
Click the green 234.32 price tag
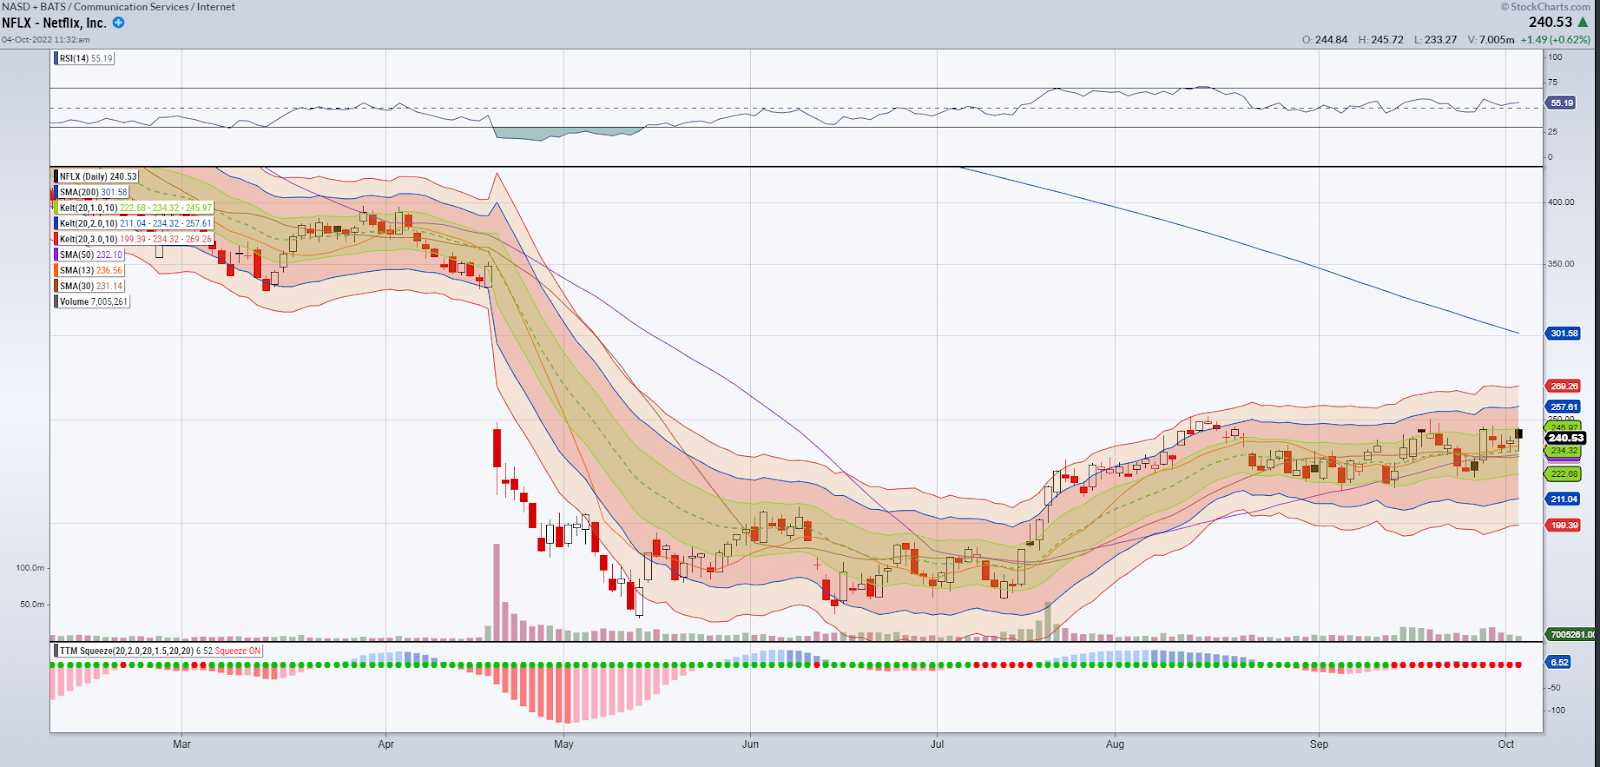tap(1564, 451)
